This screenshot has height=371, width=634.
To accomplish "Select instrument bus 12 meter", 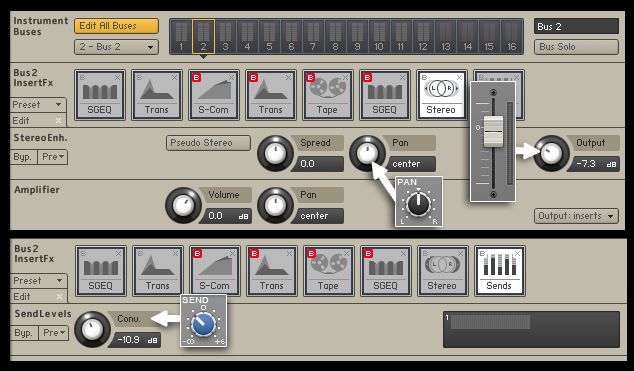I will pos(423,36).
